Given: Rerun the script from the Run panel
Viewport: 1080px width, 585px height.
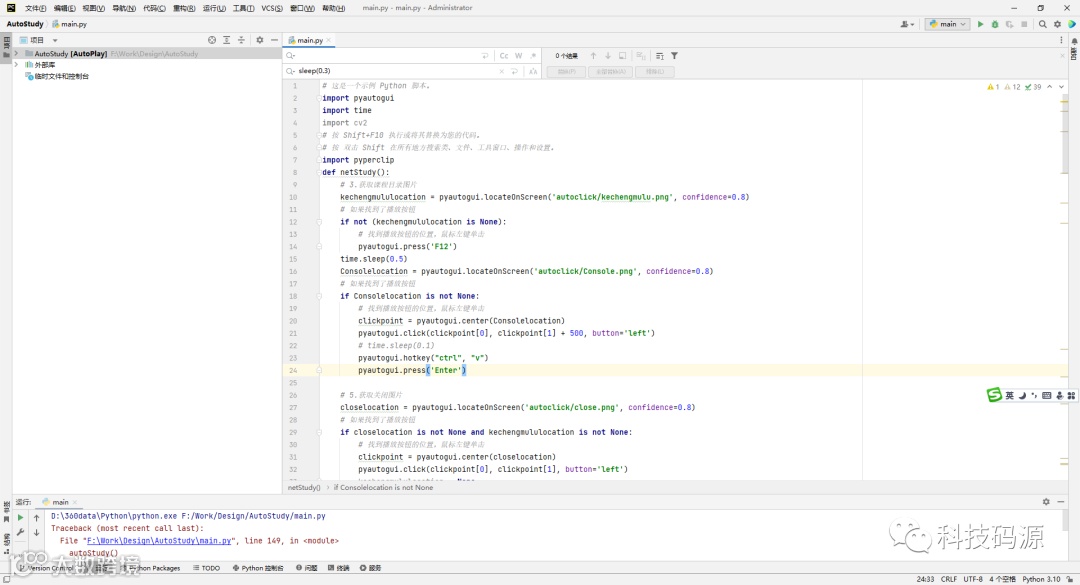Looking at the screenshot, I should tap(20, 517).
